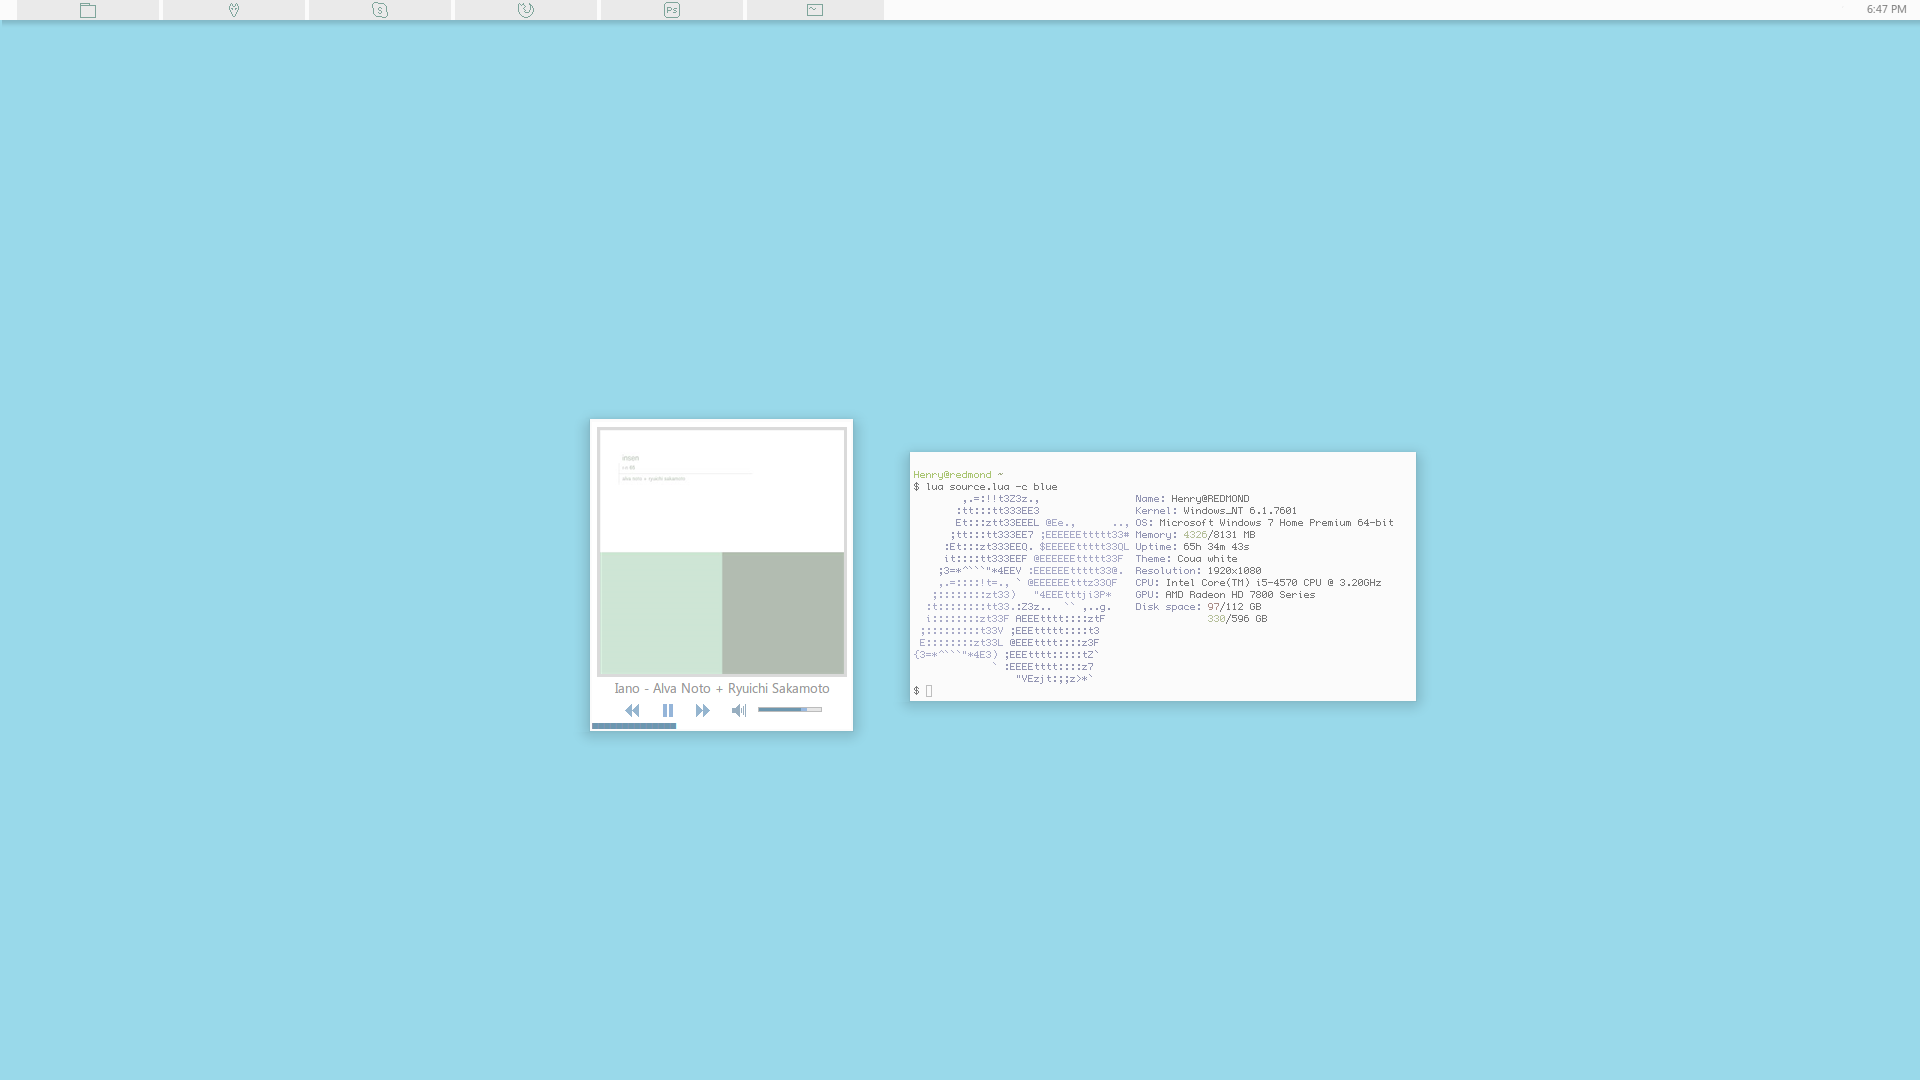Skip forward to the next track

click(703, 710)
